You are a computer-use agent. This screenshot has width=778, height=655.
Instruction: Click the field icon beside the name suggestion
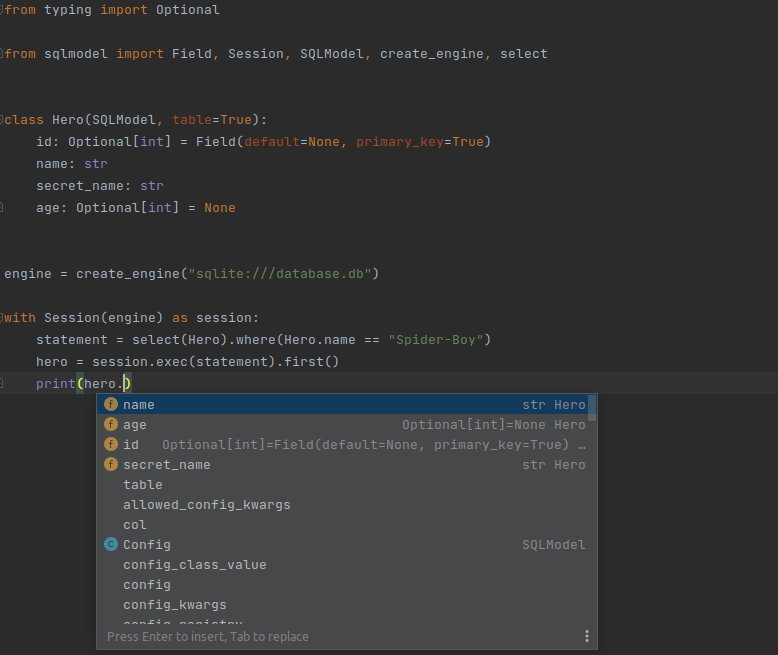[x=111, y=405]
